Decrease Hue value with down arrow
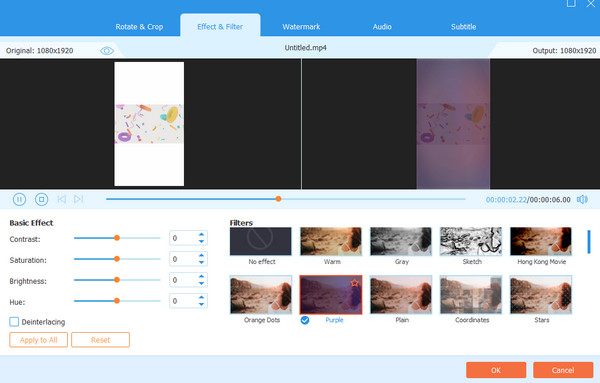Viewport: 600px width, 383px height. (201, 305)
